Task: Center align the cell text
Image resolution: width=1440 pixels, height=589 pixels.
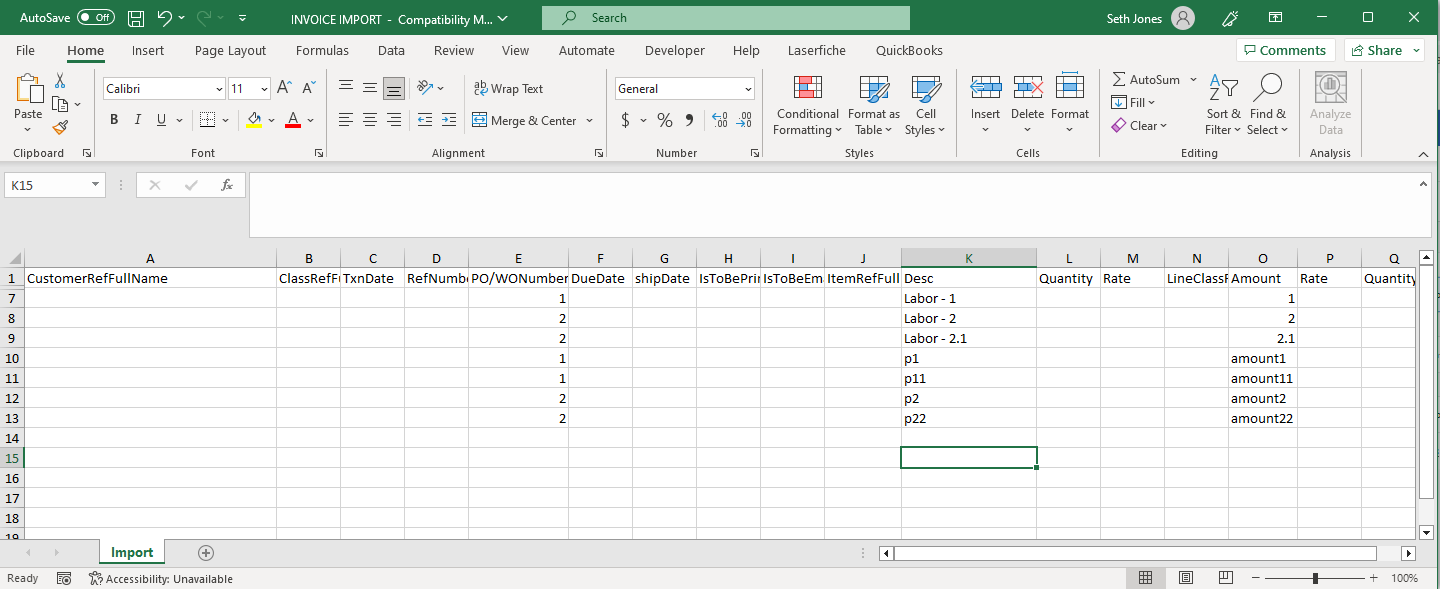Action: (370, 120)
